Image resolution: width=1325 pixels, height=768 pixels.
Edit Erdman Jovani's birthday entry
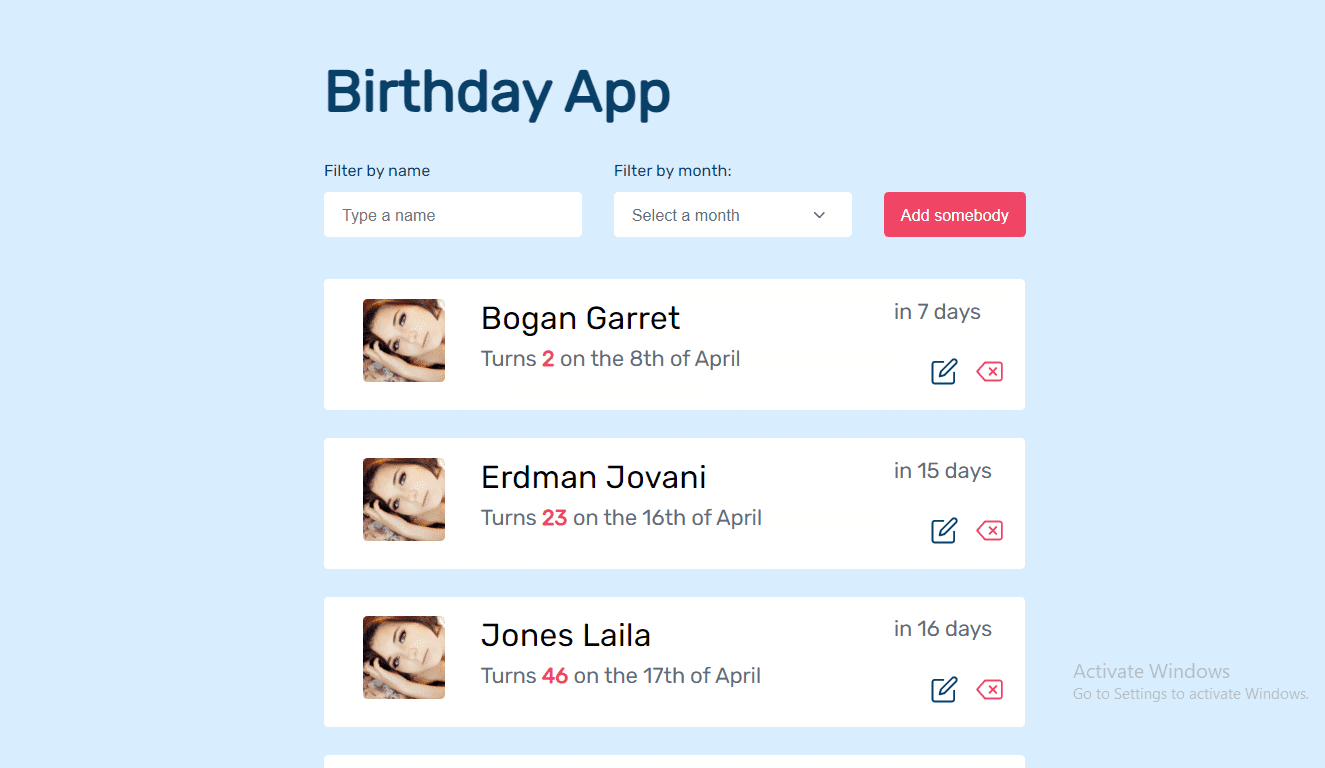(944, 531)
